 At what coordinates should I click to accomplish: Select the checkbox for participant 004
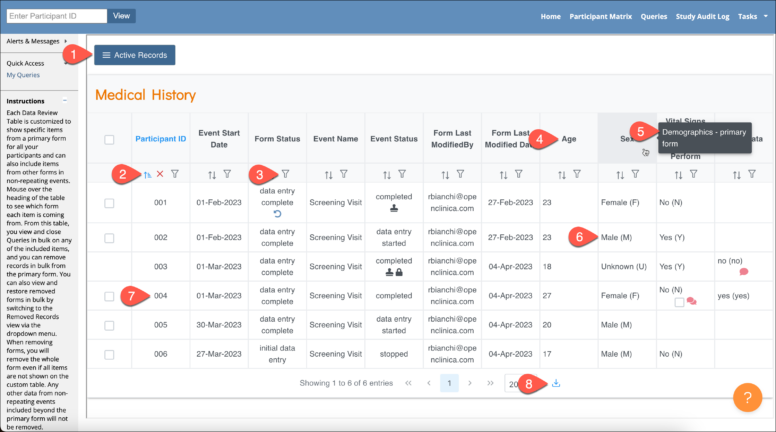tap(109, 296)
